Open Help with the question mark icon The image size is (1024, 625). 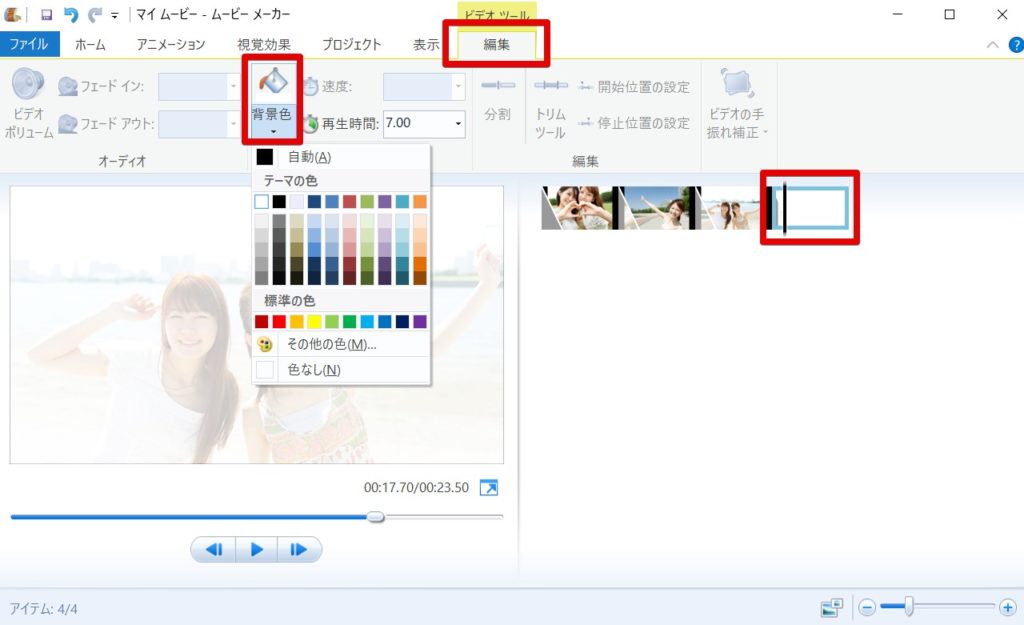[x=1016, y=44]
